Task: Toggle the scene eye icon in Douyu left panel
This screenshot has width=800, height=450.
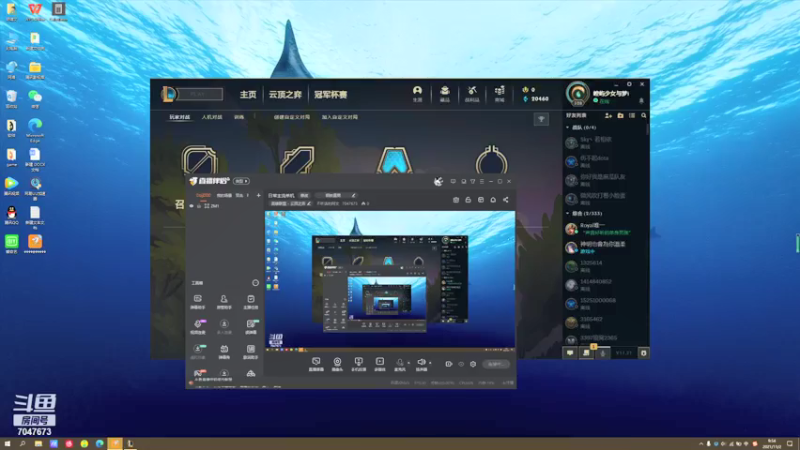Action: tap(192, 206)
